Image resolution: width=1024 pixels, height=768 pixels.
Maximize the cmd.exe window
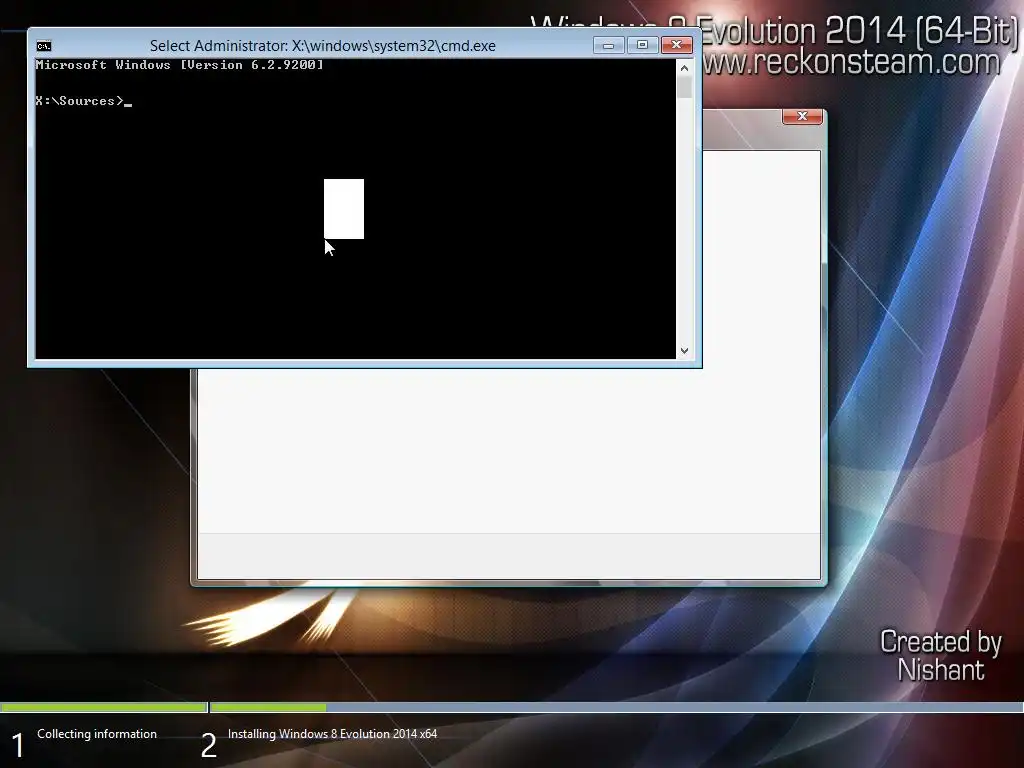coord(643,45)
